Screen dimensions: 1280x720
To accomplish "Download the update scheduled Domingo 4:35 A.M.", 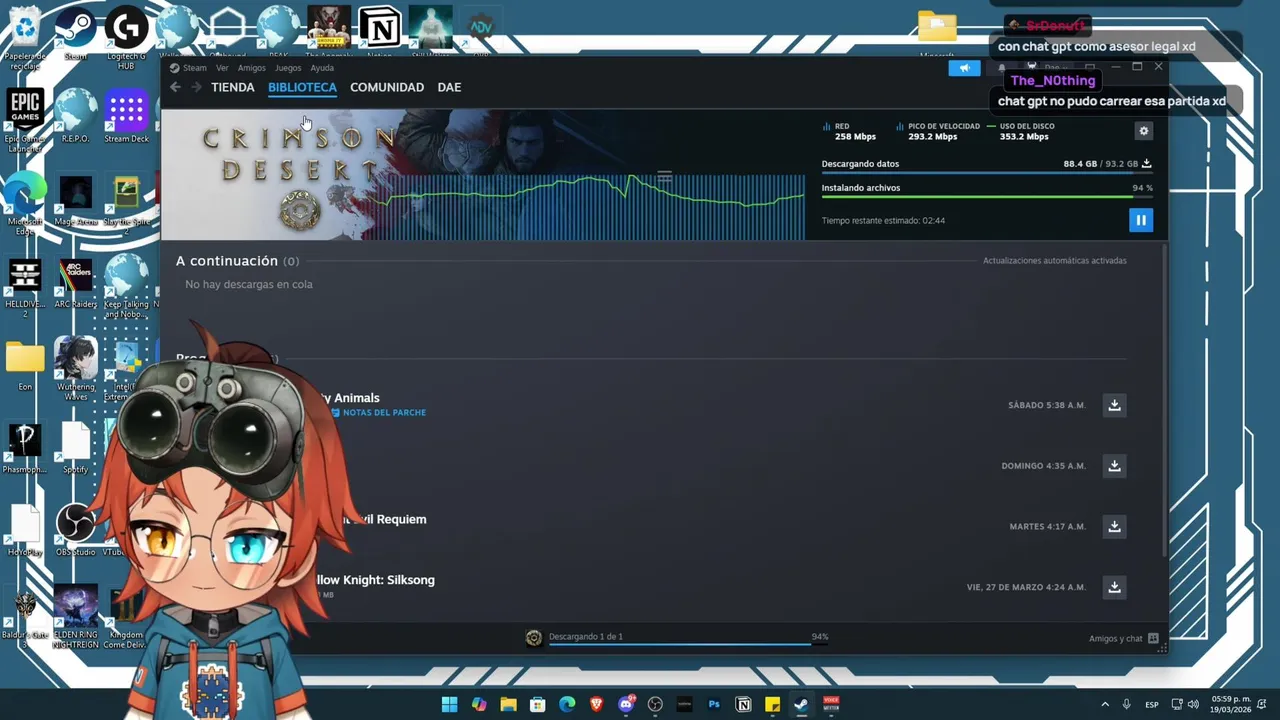I will 1114,466.
